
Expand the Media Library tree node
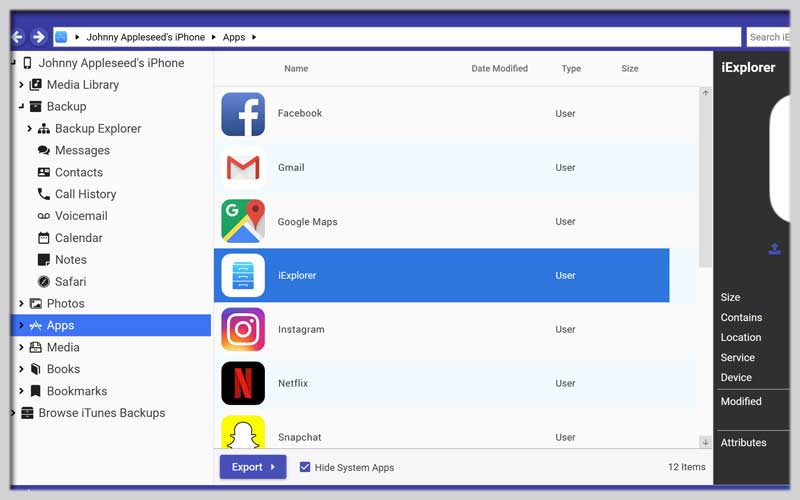[x=21, y=85]
